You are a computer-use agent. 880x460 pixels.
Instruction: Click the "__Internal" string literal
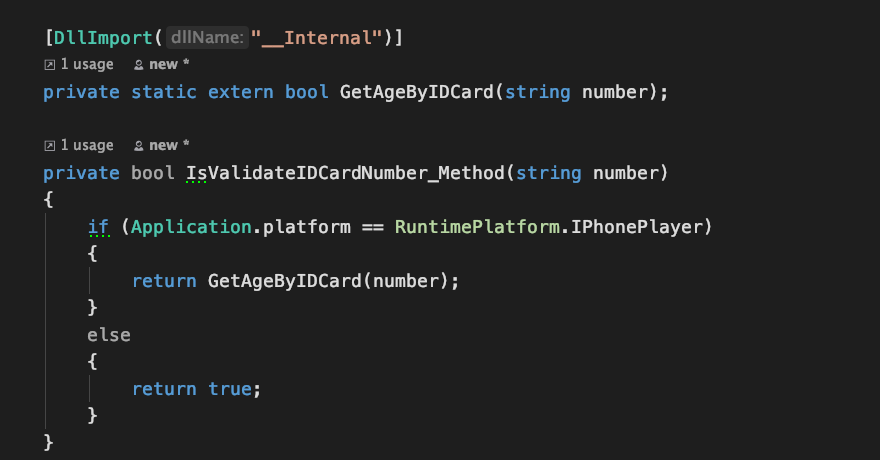[x=317, y=38]
